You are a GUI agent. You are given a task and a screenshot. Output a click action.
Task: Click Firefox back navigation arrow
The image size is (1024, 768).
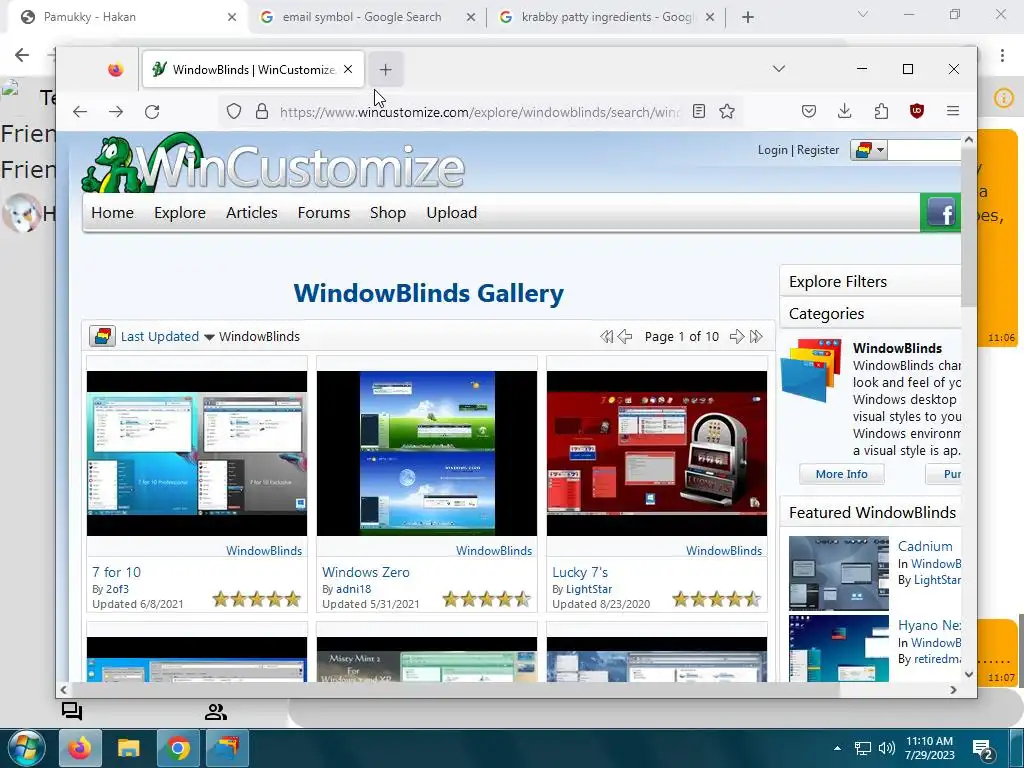point(80,112)
